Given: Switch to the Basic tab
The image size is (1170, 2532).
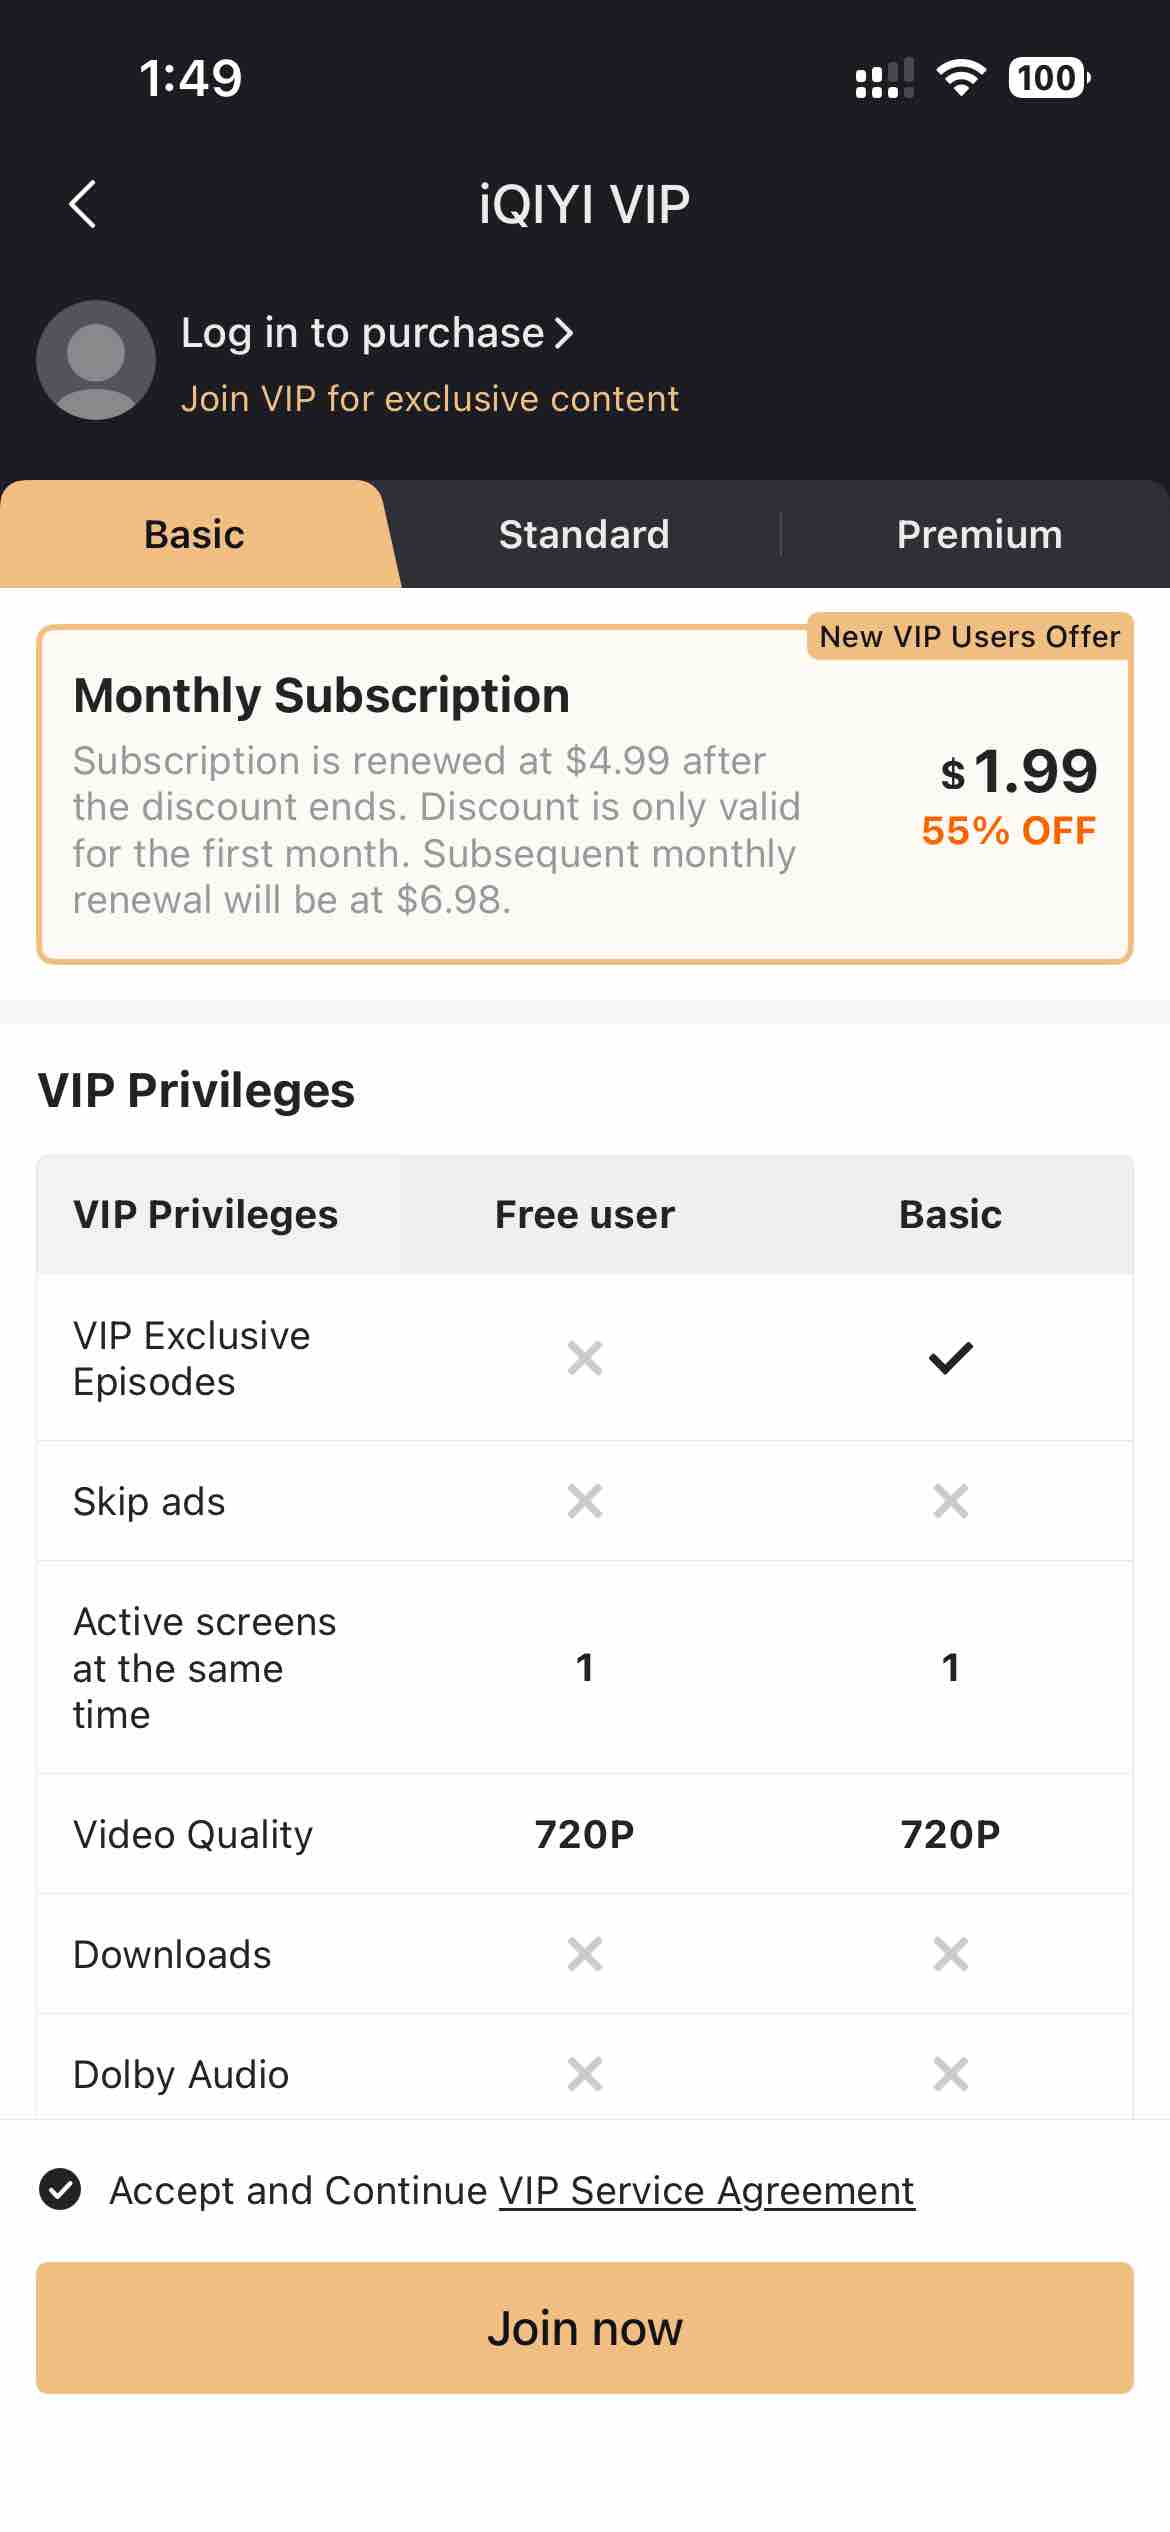Looking at the screenshot, I should [x=194, y=535].
